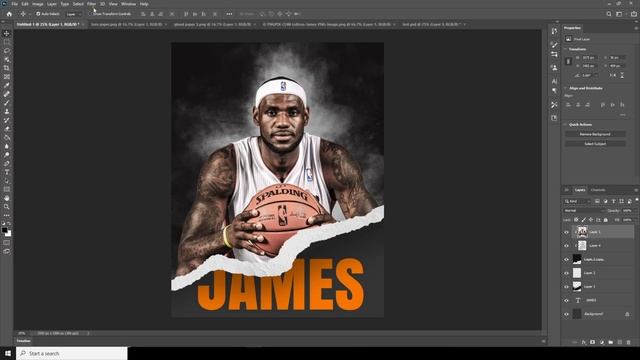Select the Eyedropper tool
Image resolution: width=640 pixels, height=360 pixels.
coord(7,85)
